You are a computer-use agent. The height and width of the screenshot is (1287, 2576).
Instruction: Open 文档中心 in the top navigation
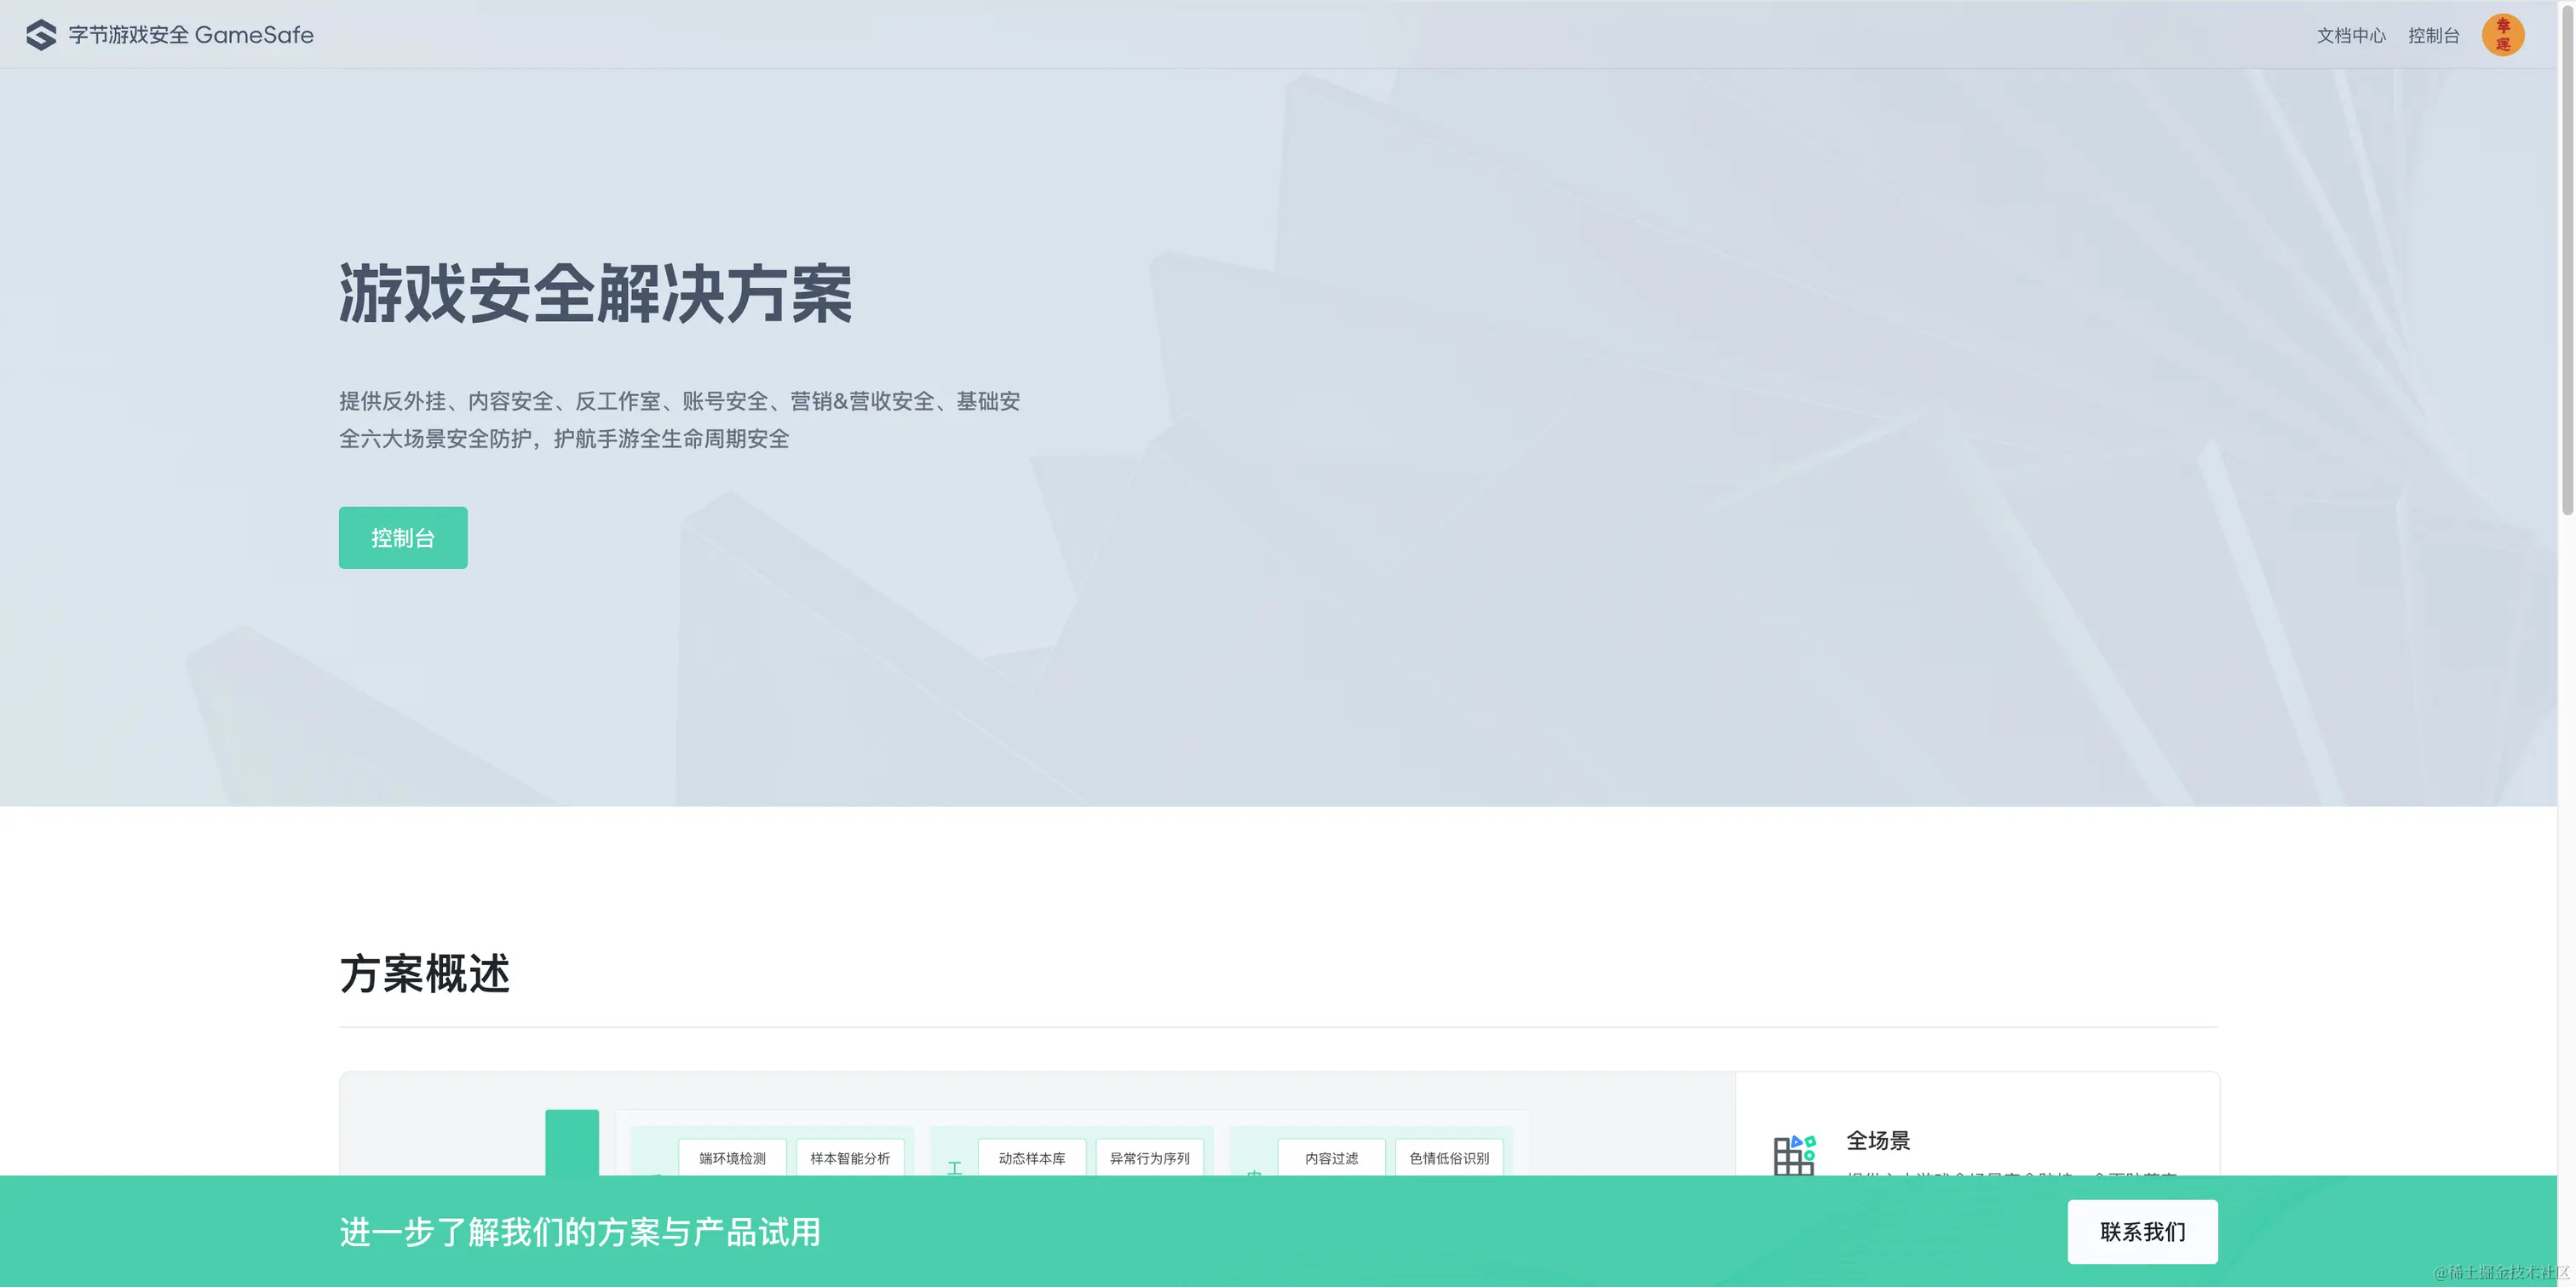tap(2350, 36)
